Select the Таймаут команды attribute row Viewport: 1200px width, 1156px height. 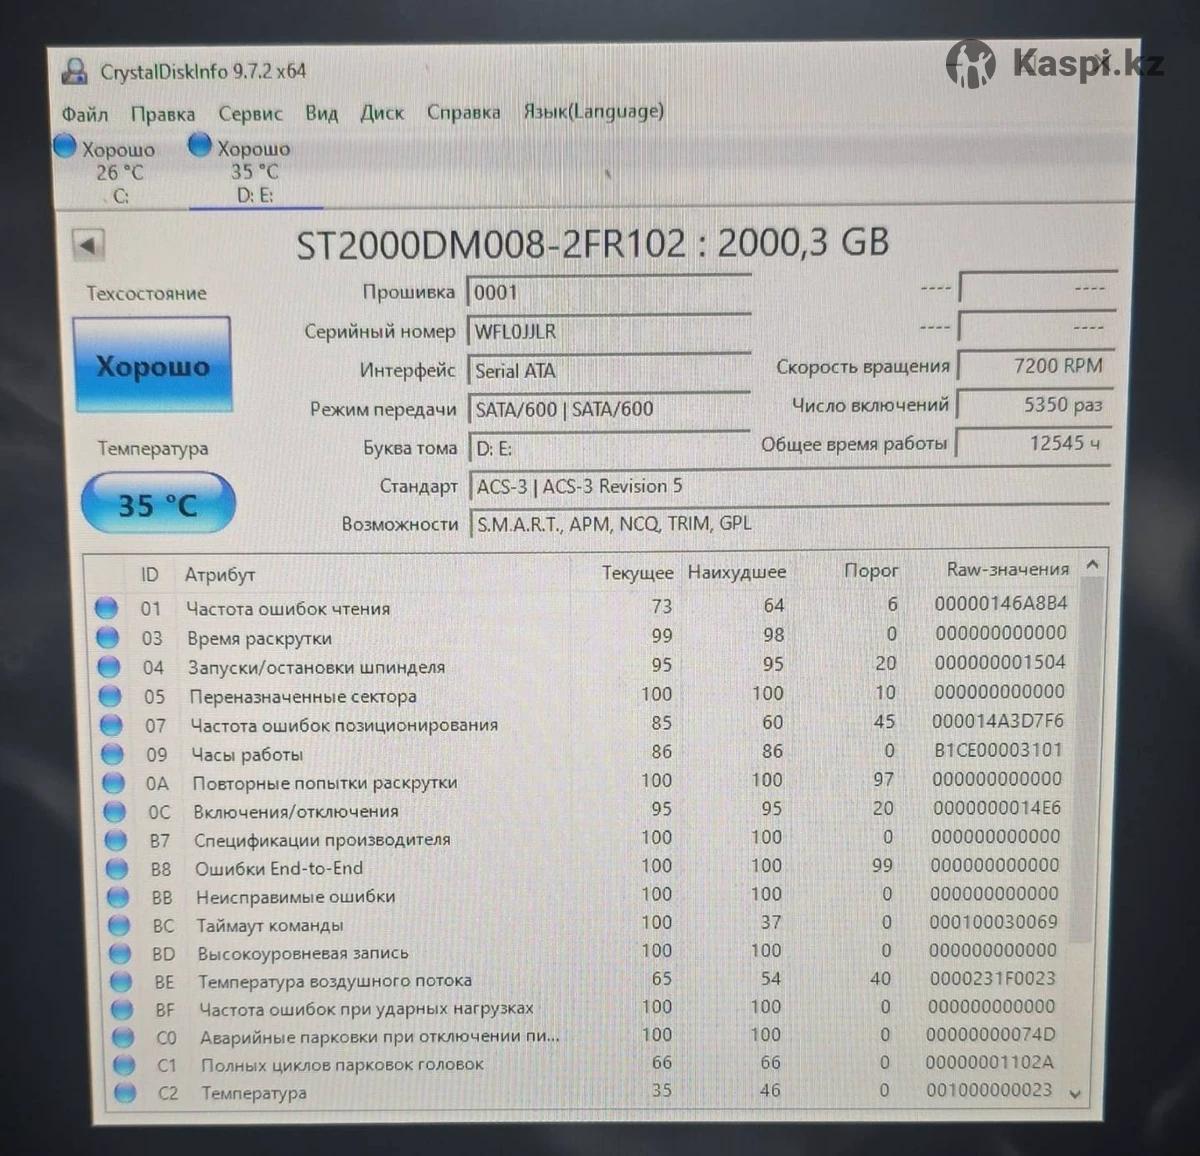click(x=270, y=925)
